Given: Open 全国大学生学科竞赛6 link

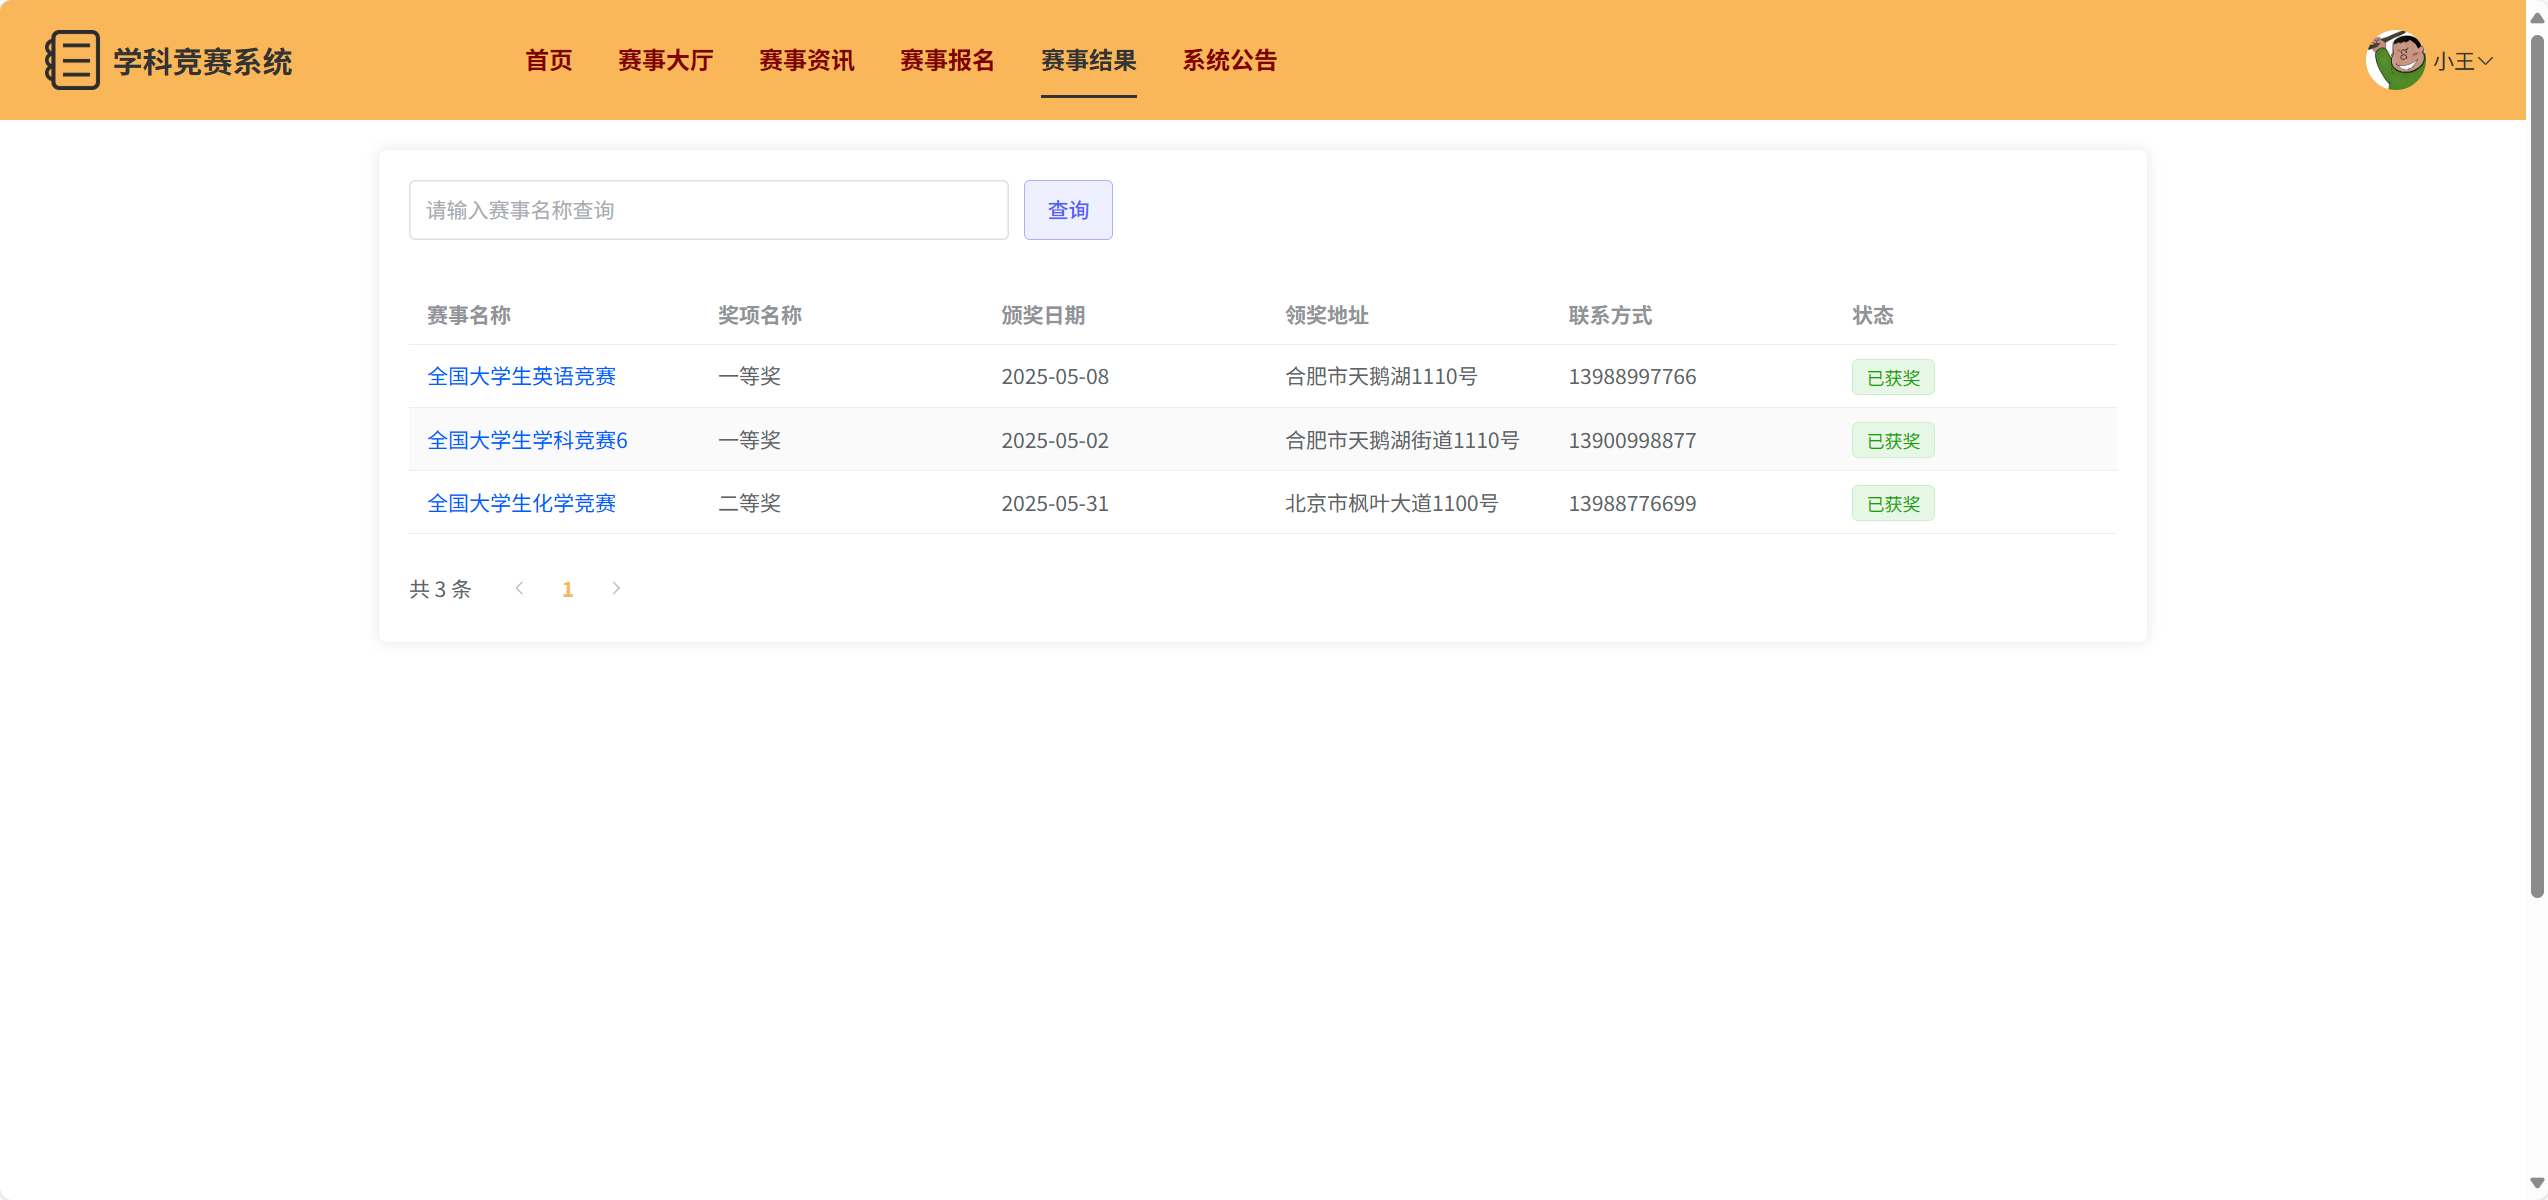Looking at the screenshot, I should (x=527, y=440).
